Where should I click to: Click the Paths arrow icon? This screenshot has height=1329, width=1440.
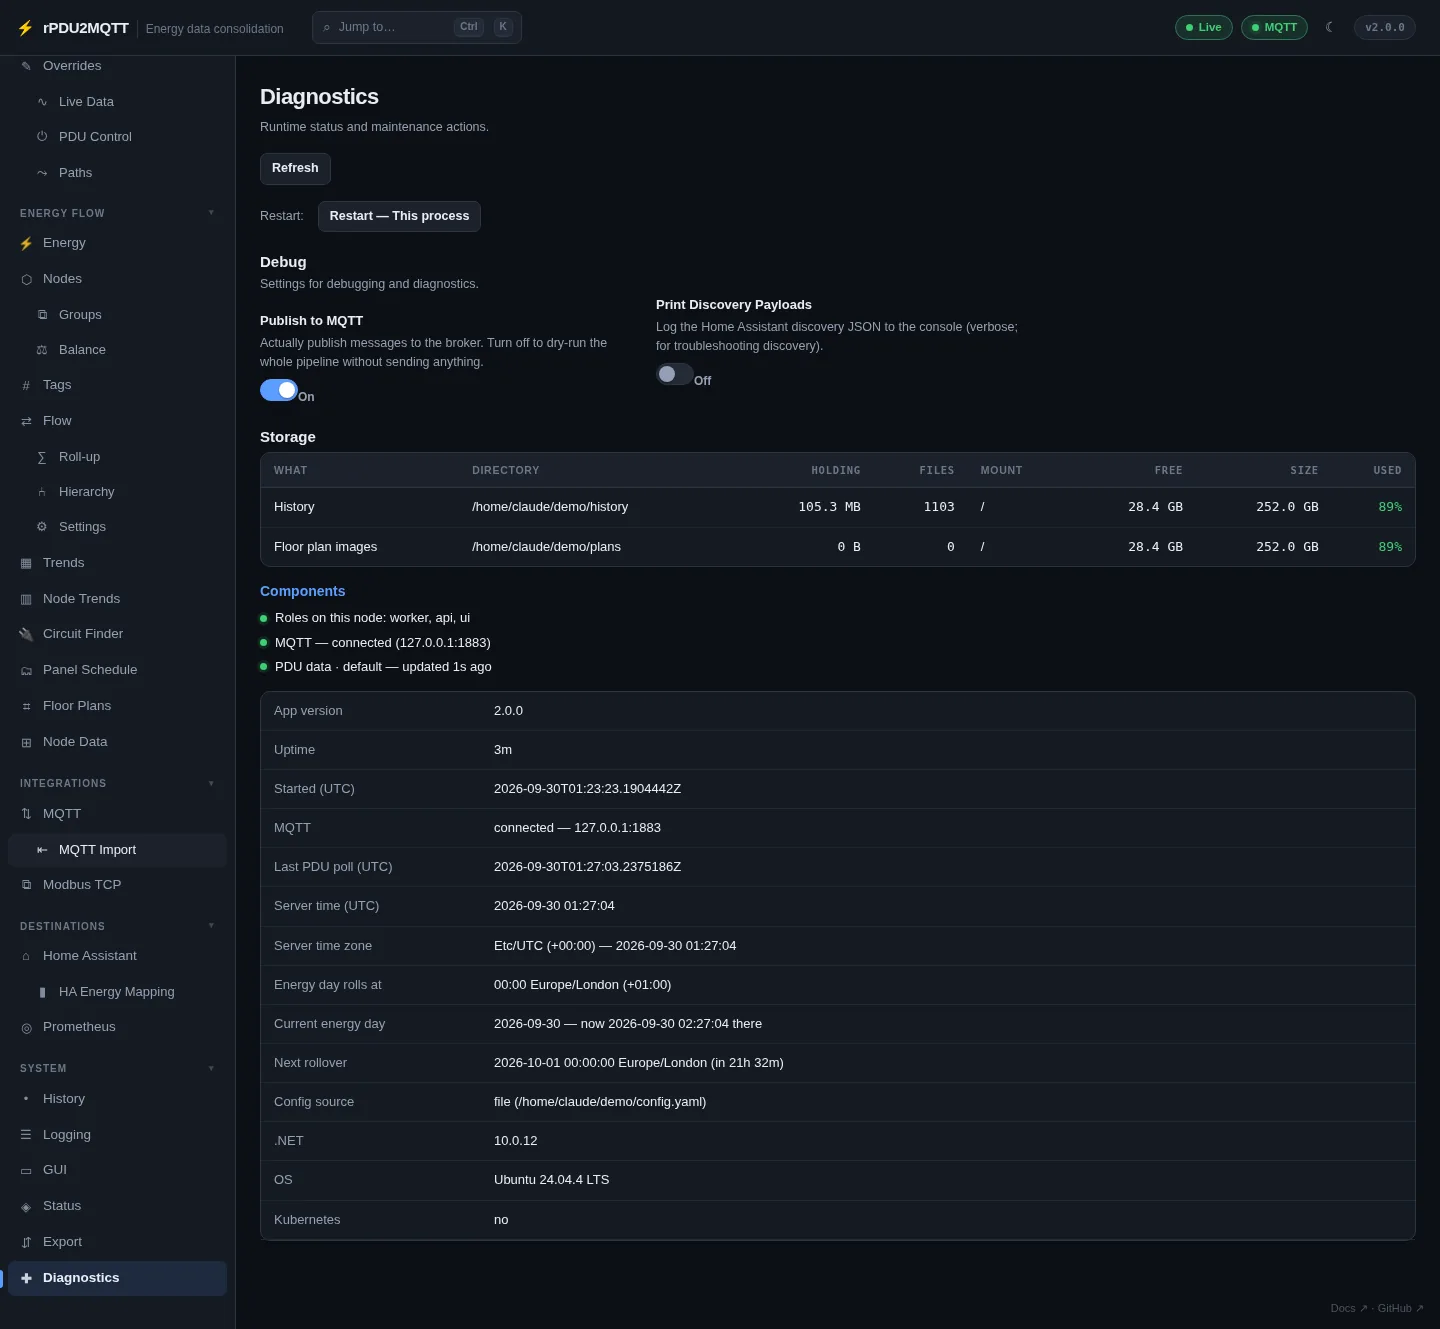42,173
